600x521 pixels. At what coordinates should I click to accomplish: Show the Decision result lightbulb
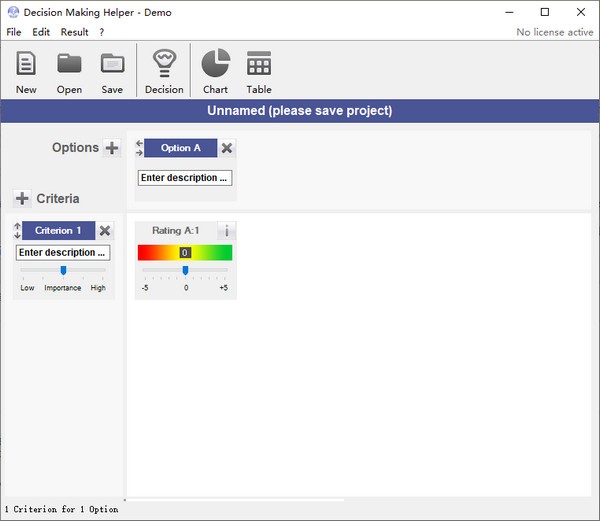pyautogui.click(x=164, y=72)
